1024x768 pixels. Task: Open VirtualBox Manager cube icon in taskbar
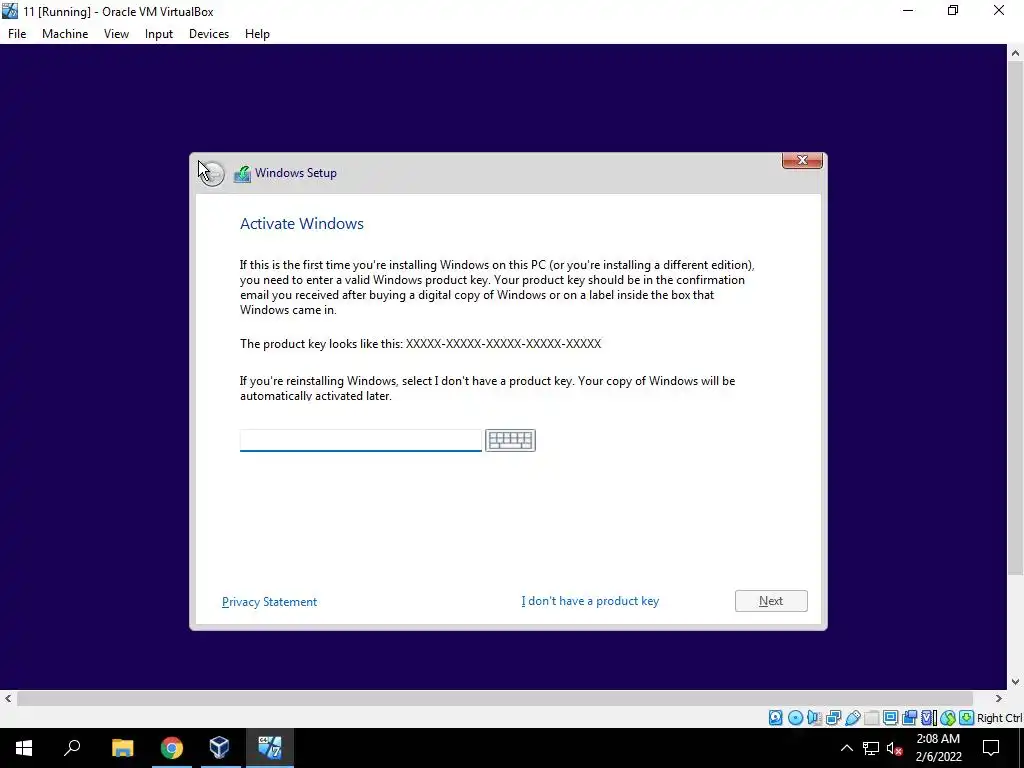[x=219, y=748]
